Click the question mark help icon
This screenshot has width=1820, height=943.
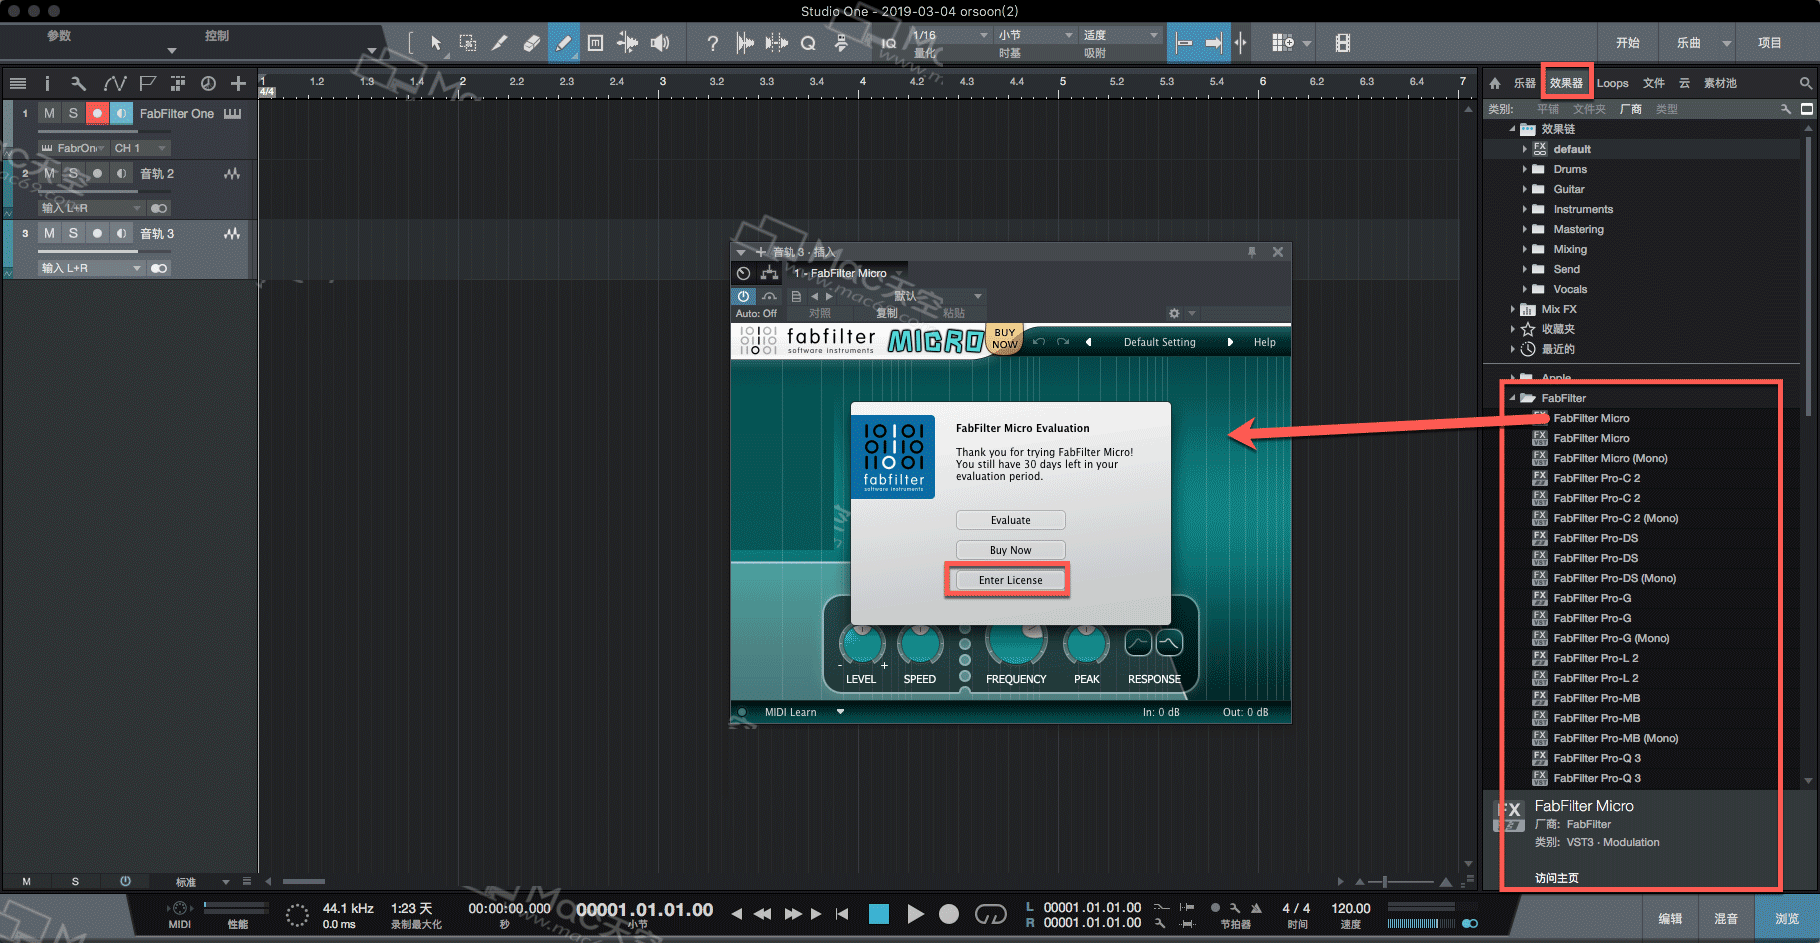coord(712,43)
